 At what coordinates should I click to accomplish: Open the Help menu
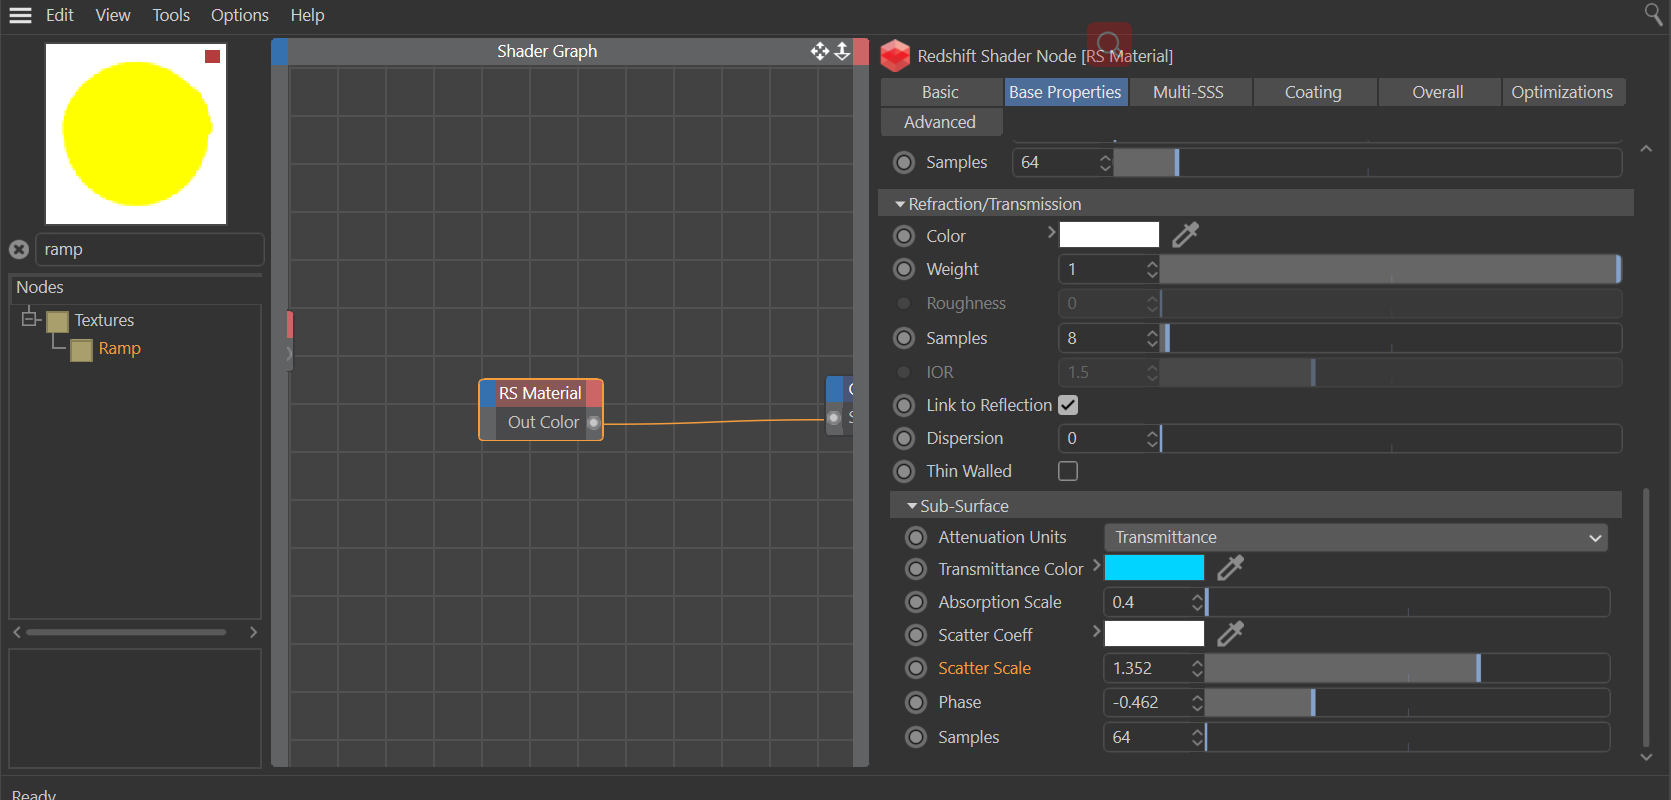(x=307, y=15)
